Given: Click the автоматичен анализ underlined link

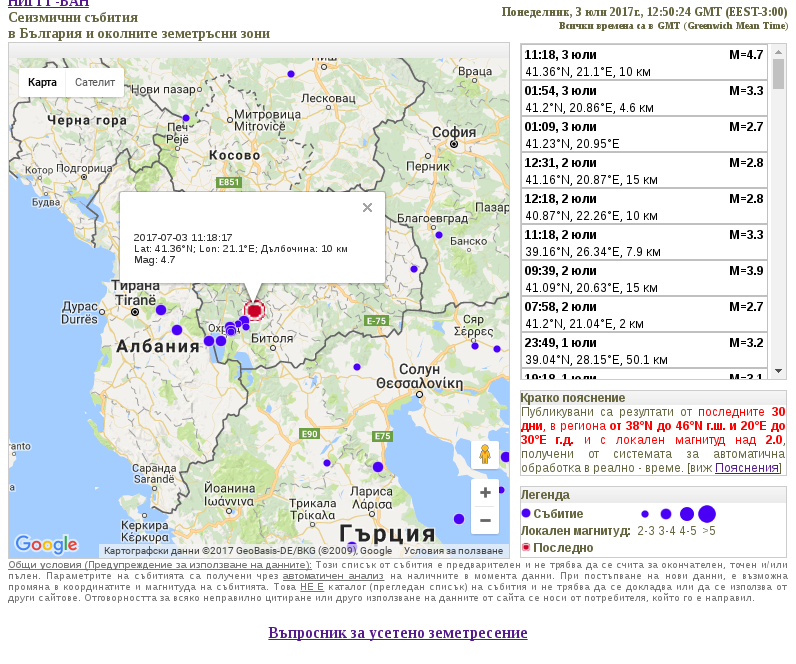Looking at the screenshot, I should [x=333, y=576].
